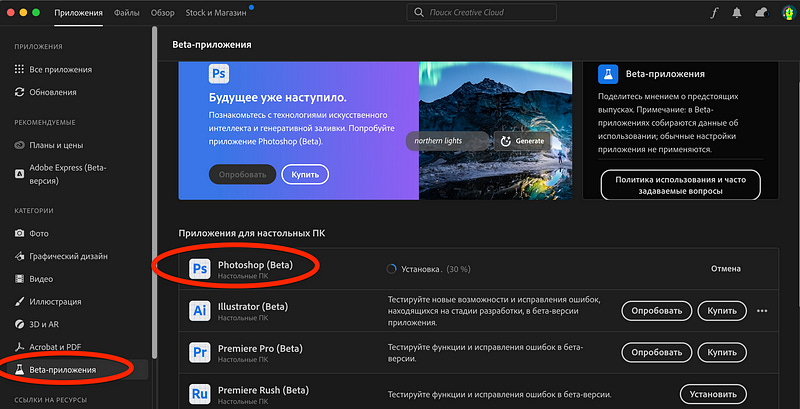The height and width of the screenshot is (409, 800).
Task: Select Все приложения in sidebar
Action: click(61, 69)
